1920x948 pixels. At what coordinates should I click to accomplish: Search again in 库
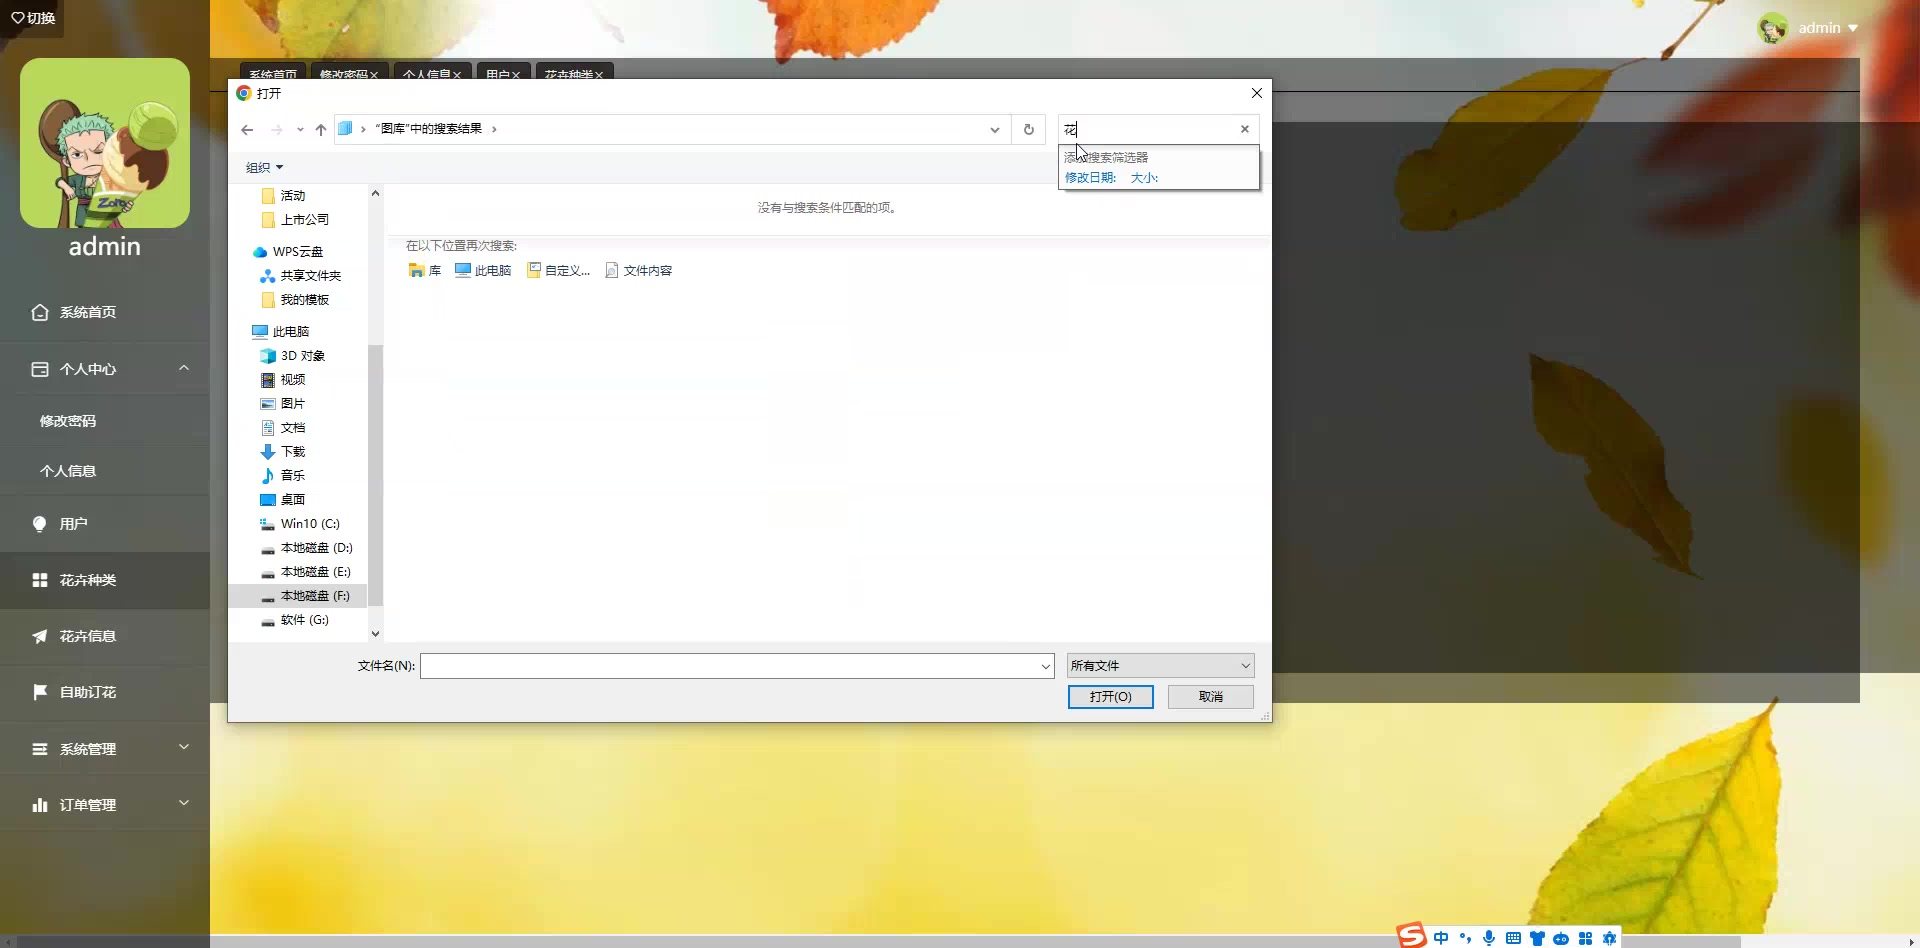pyautogui.click(x=425, y=271)
